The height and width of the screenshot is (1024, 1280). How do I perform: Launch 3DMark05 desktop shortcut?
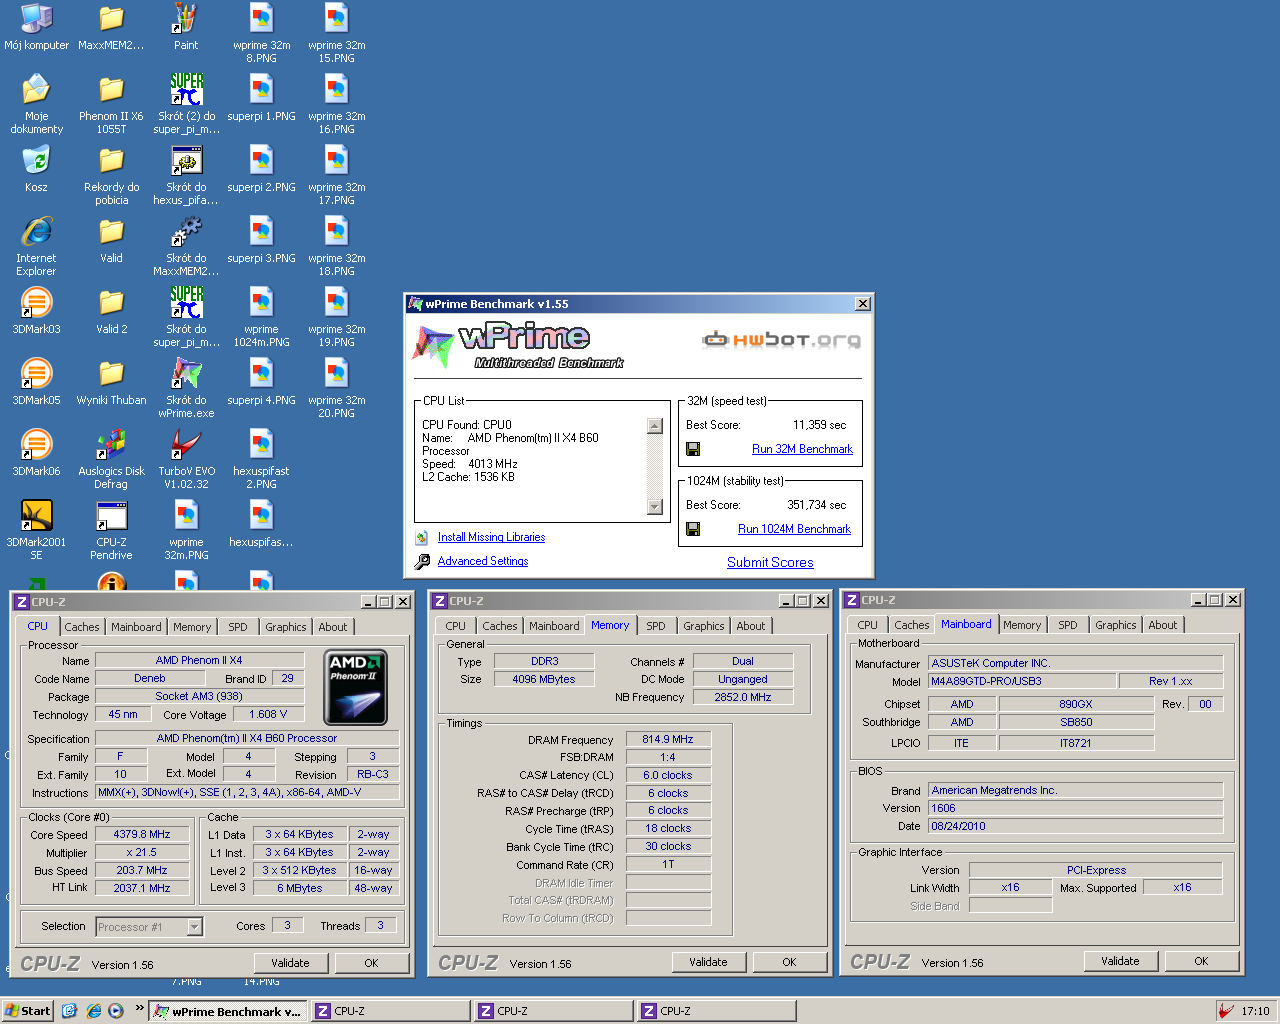pyautogui.click(x=36, y=373)
